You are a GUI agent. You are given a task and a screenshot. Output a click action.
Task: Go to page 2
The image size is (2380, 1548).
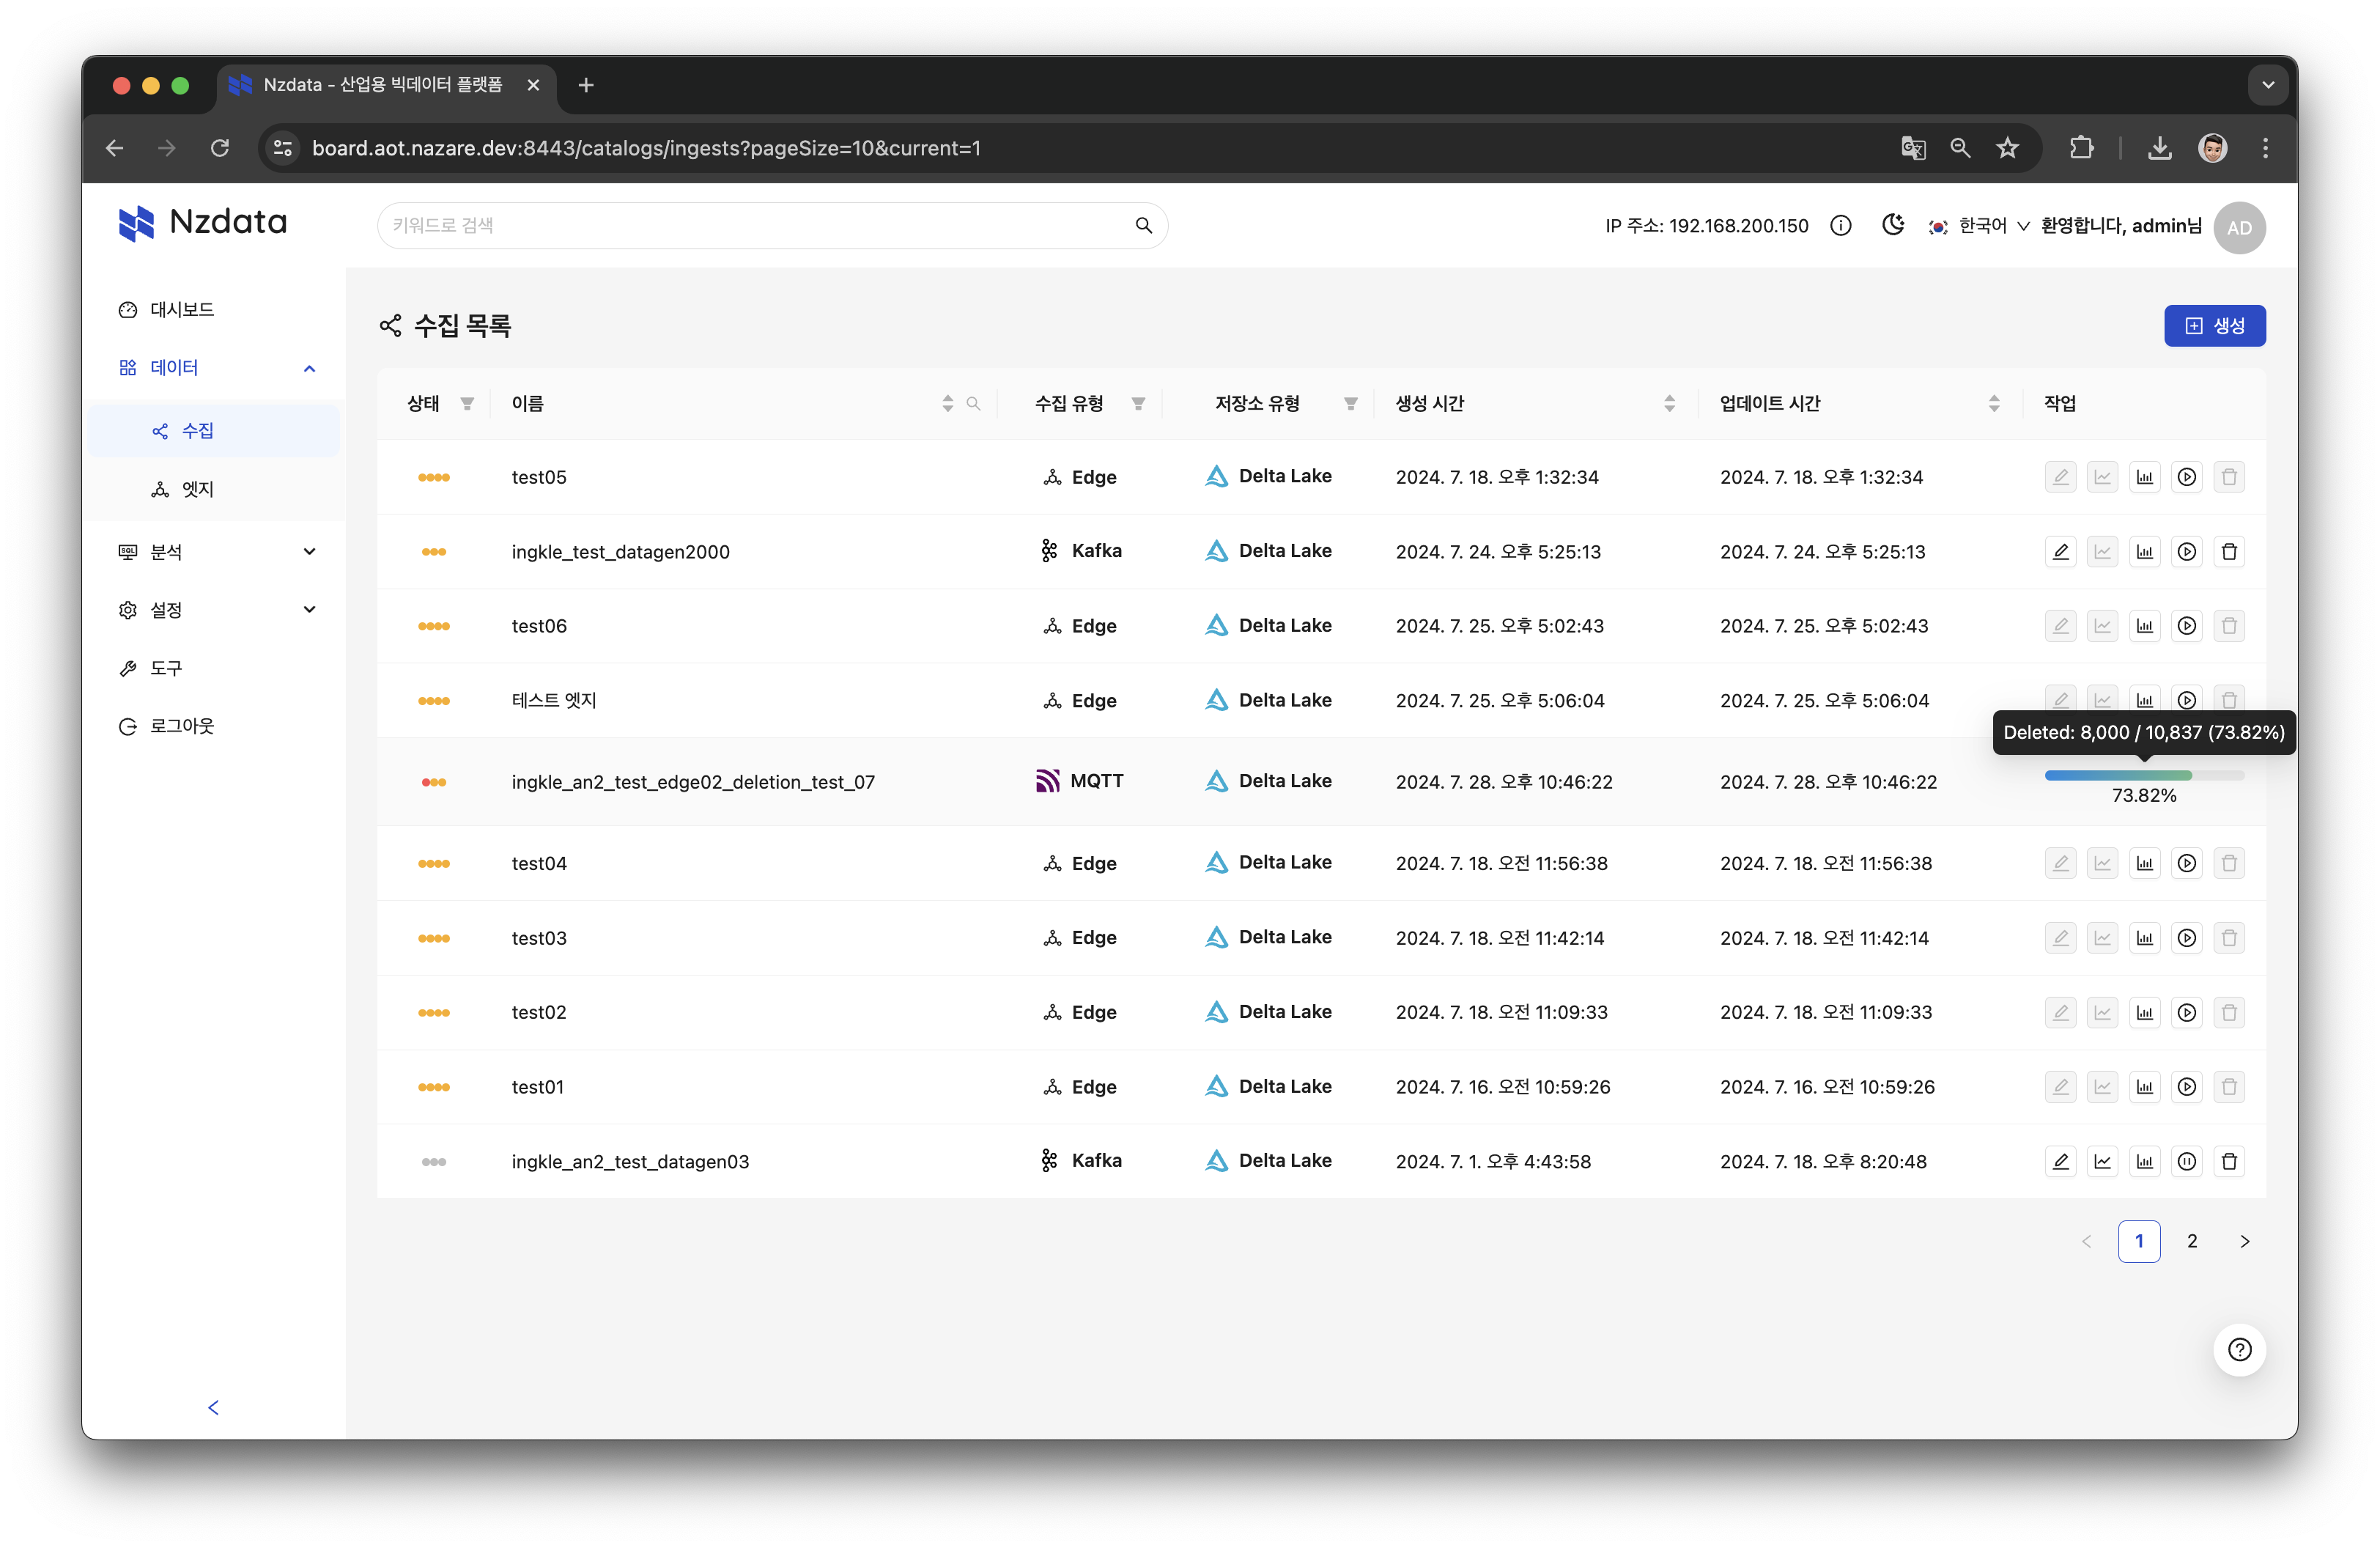tap(2191, 1241)
